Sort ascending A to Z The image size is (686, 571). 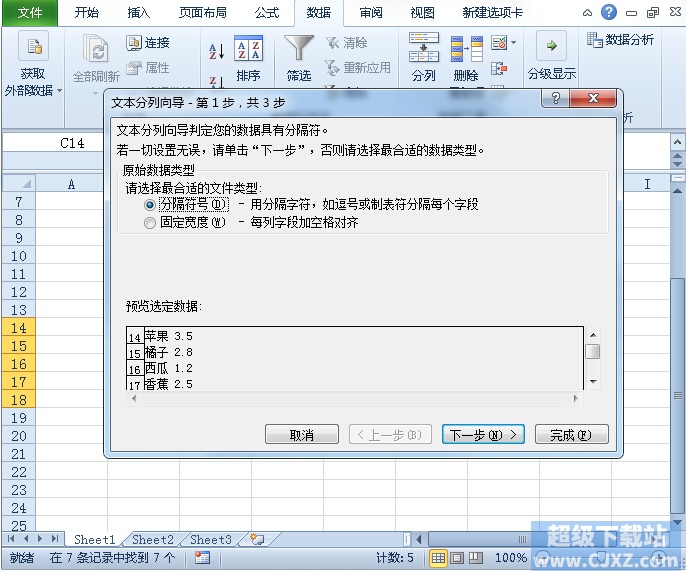(216, 51)
